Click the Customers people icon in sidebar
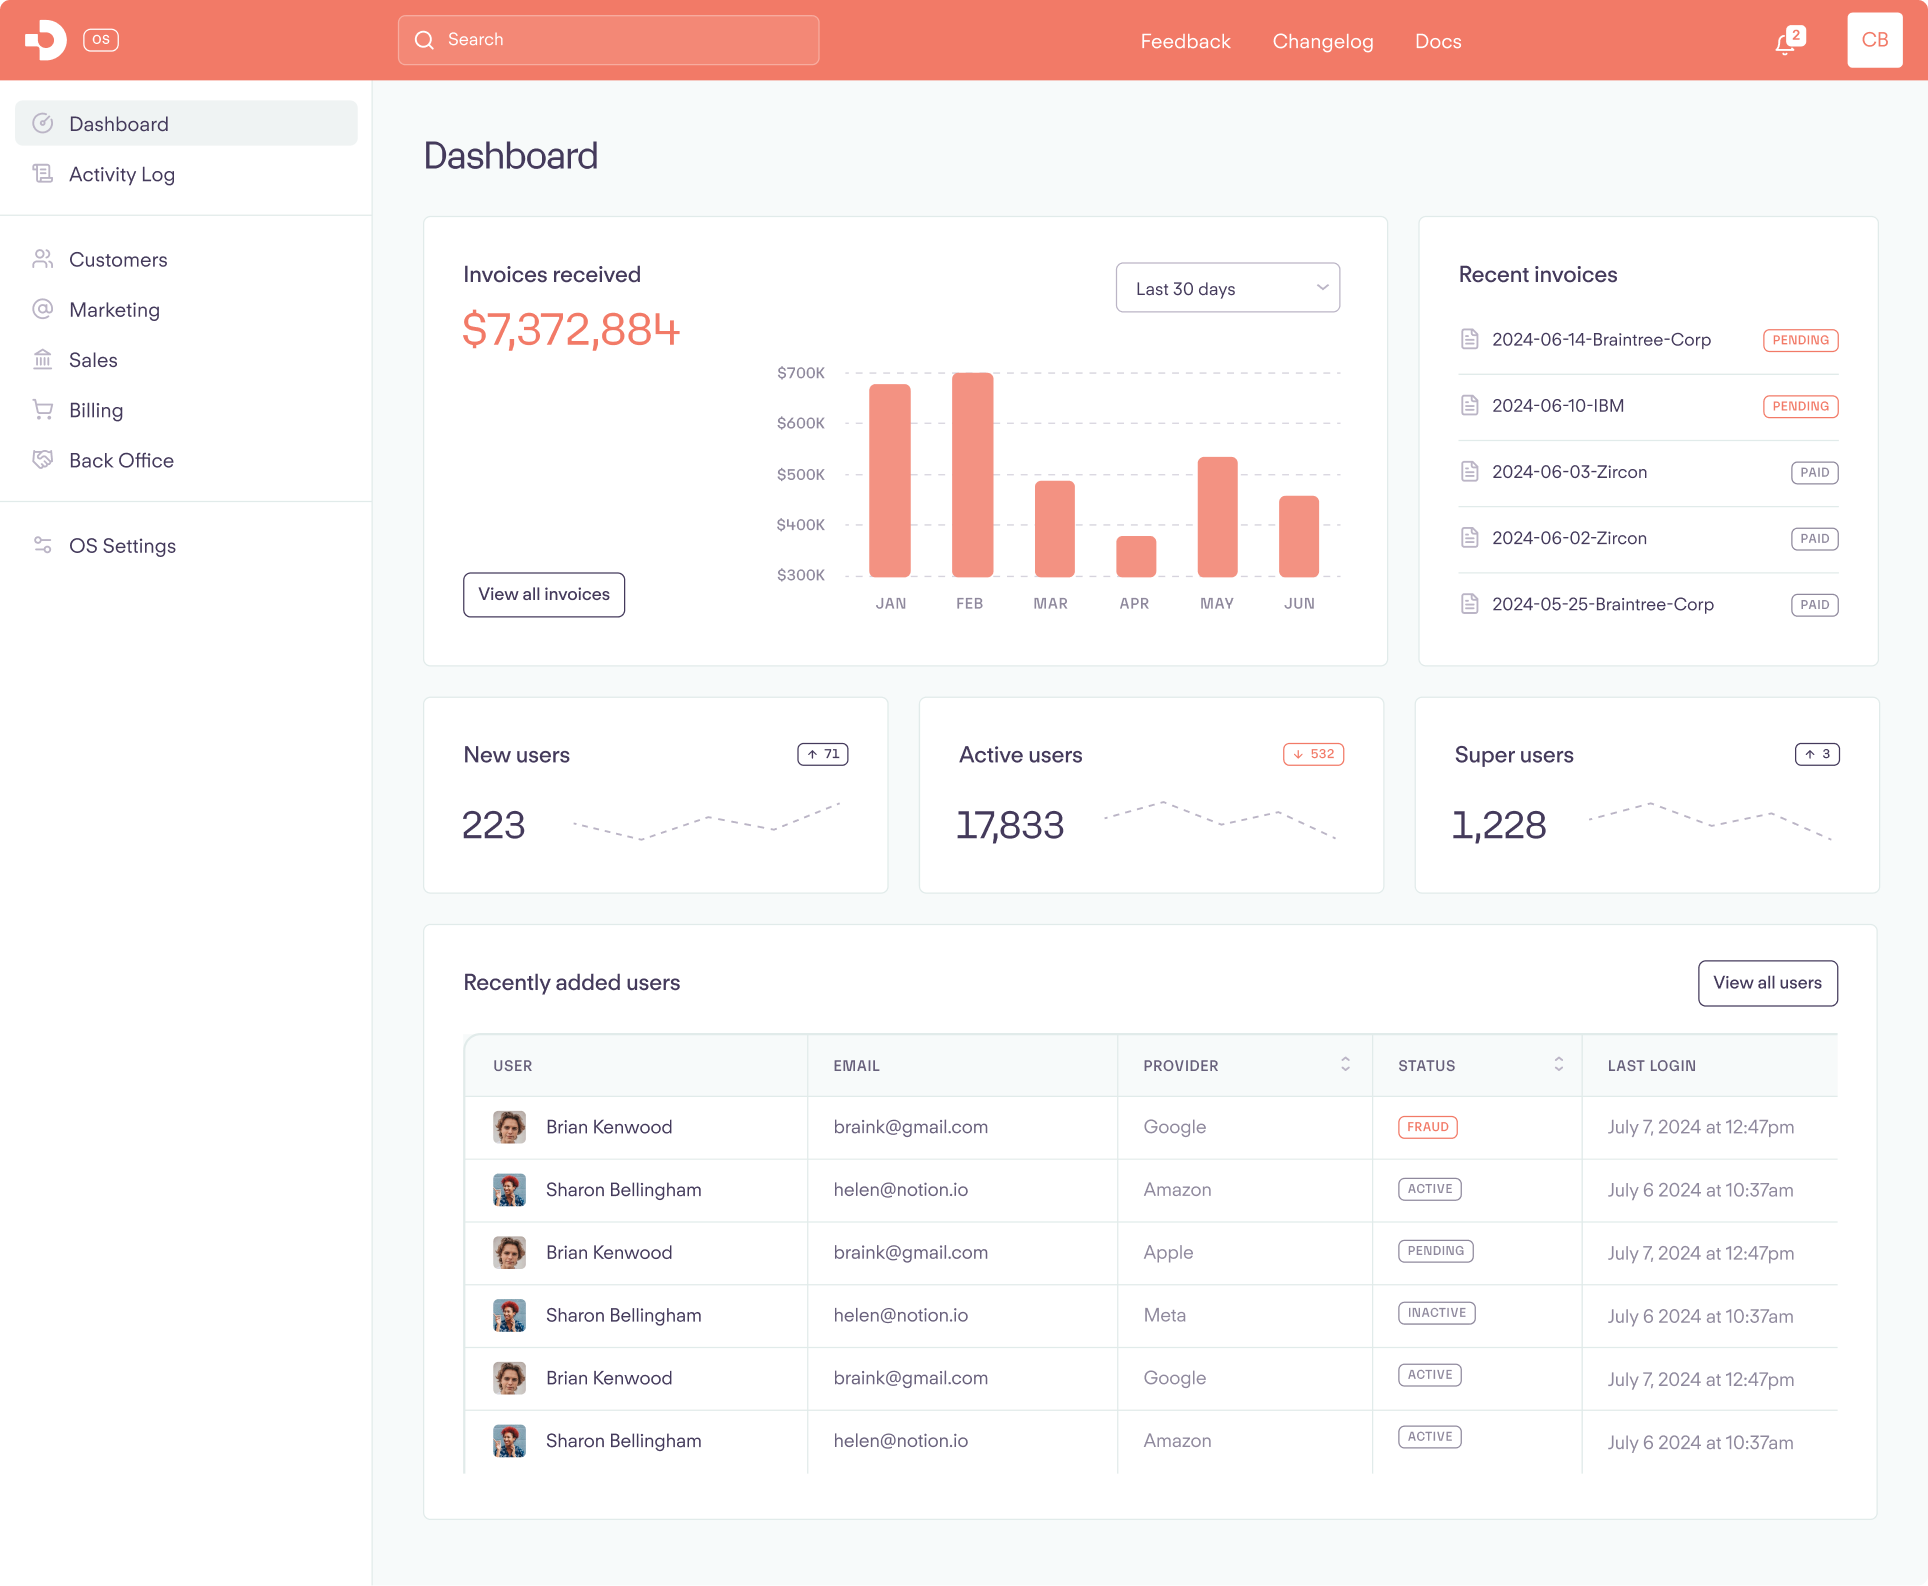The image size is (1928, 1586). coord(42,259)
